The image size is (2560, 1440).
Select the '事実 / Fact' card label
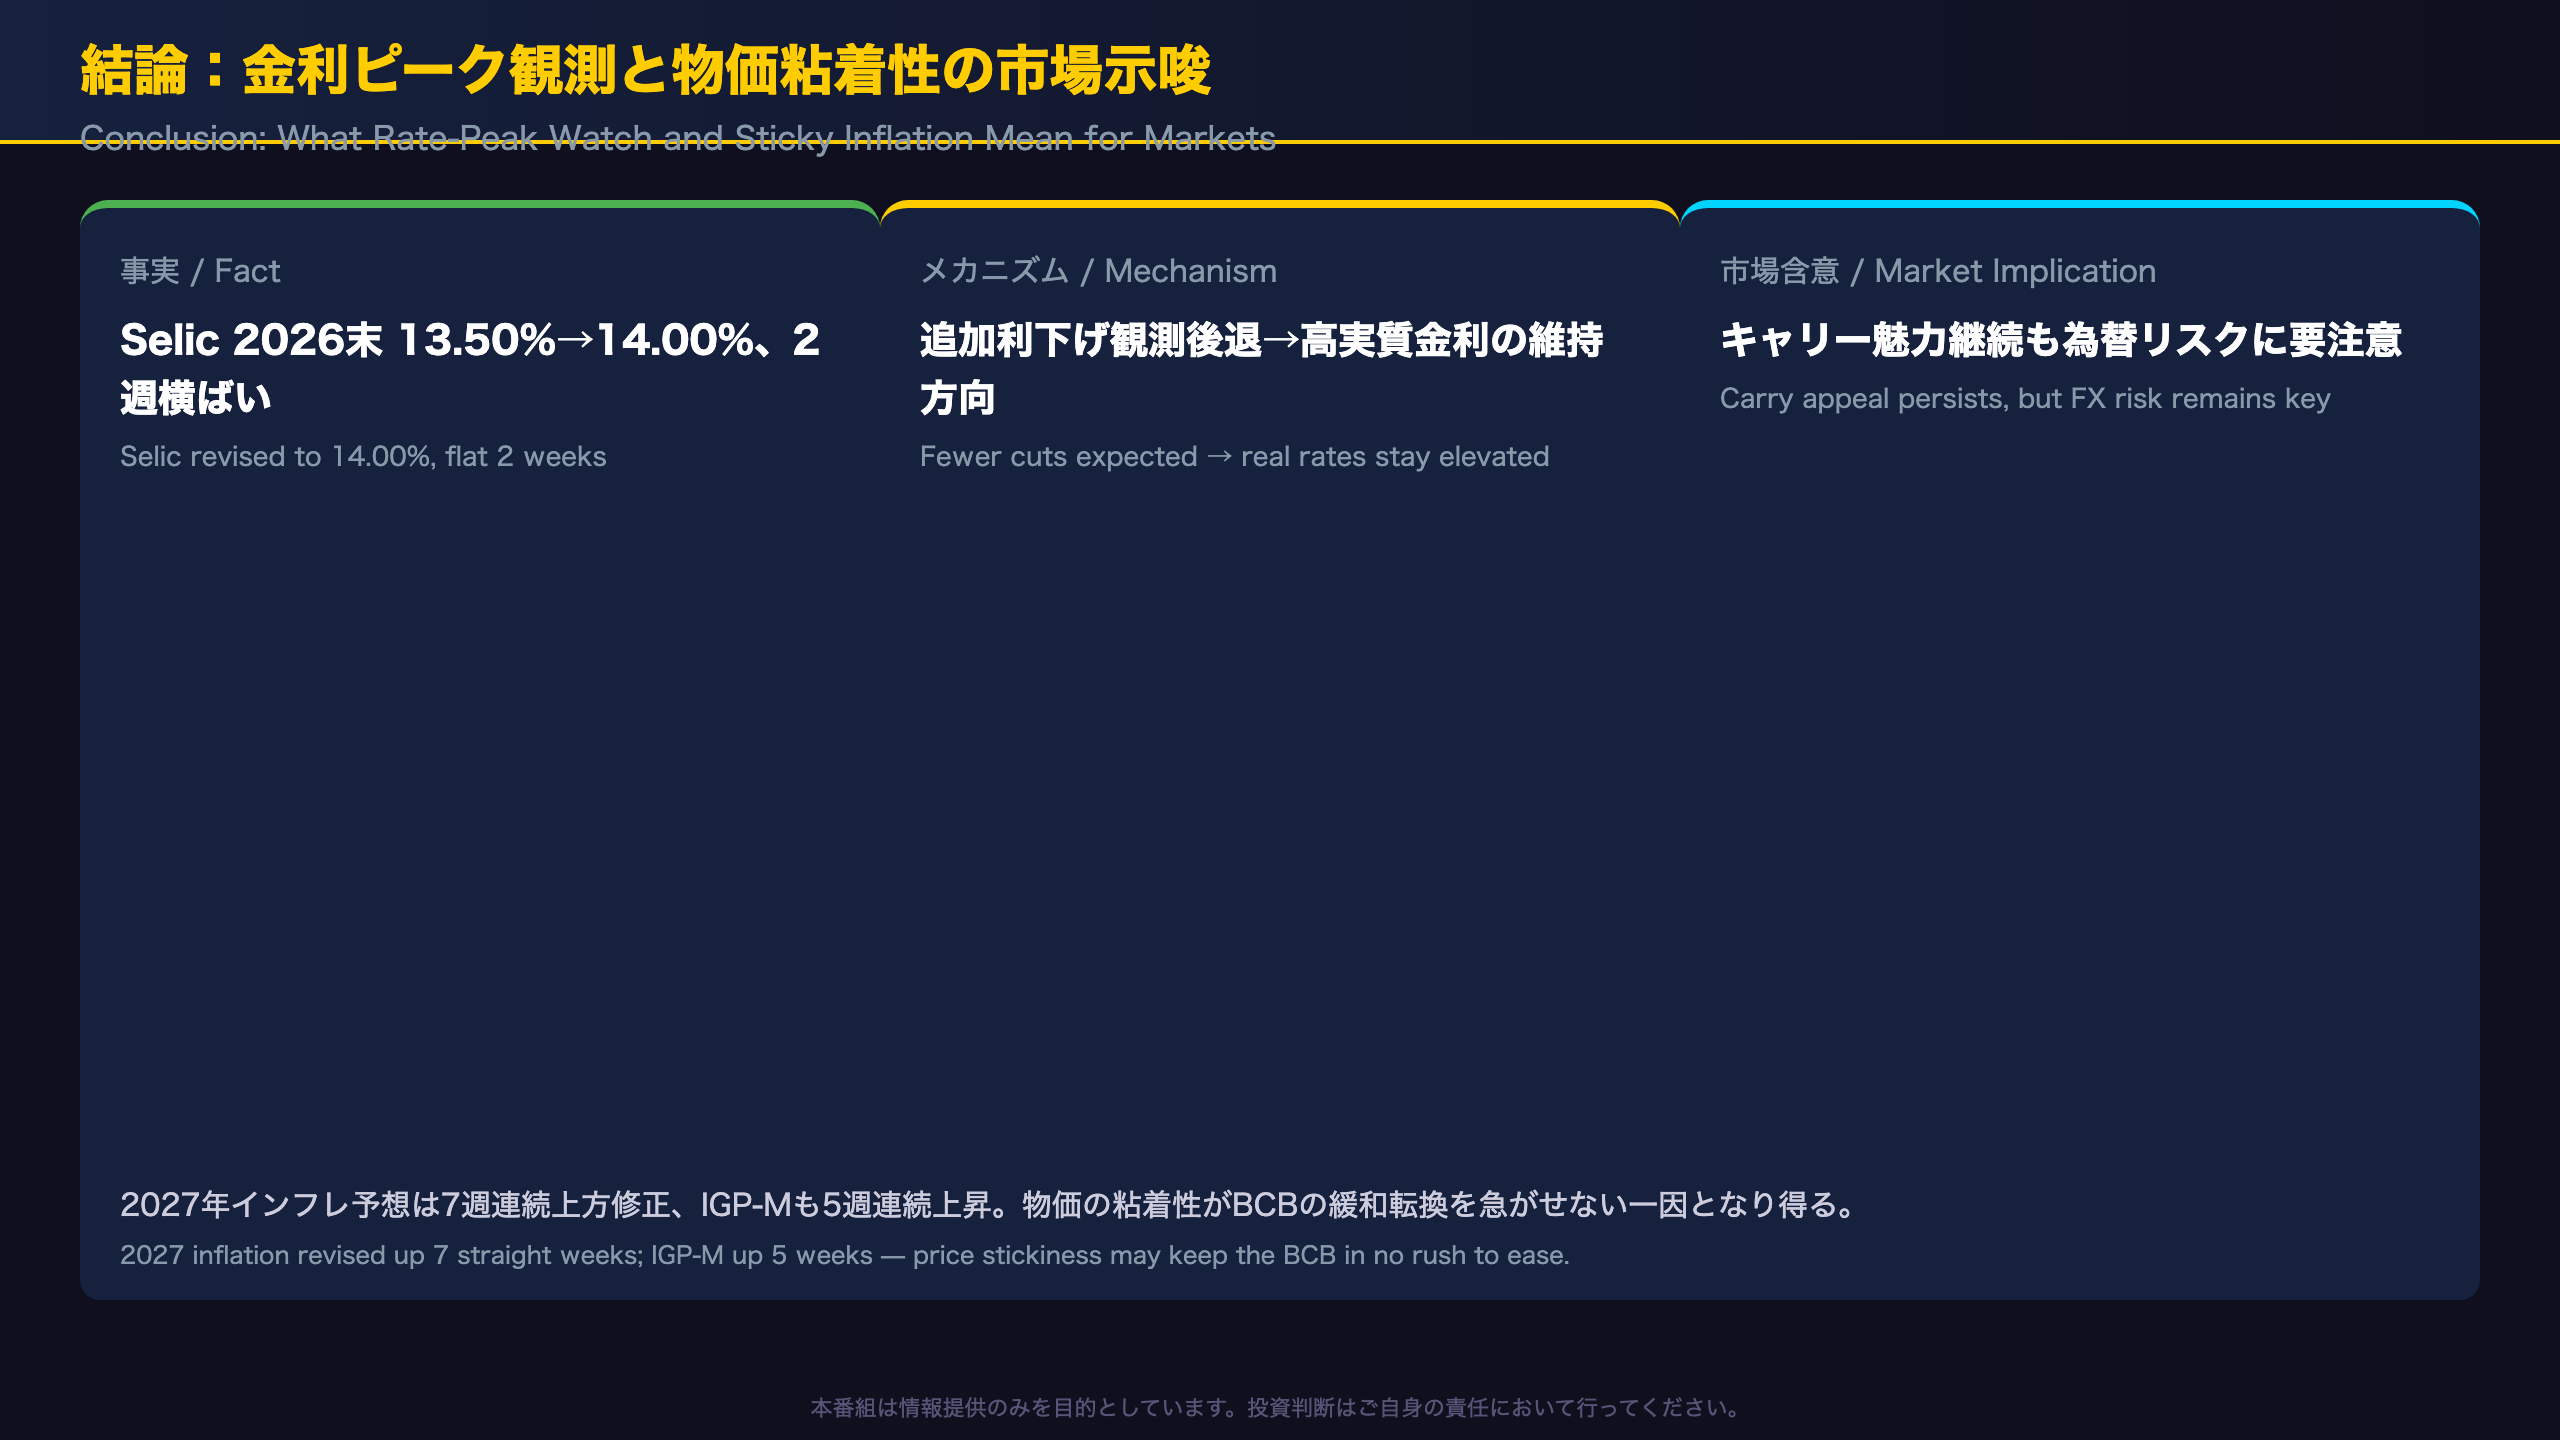pyautogui.click(x=200, y=271)
